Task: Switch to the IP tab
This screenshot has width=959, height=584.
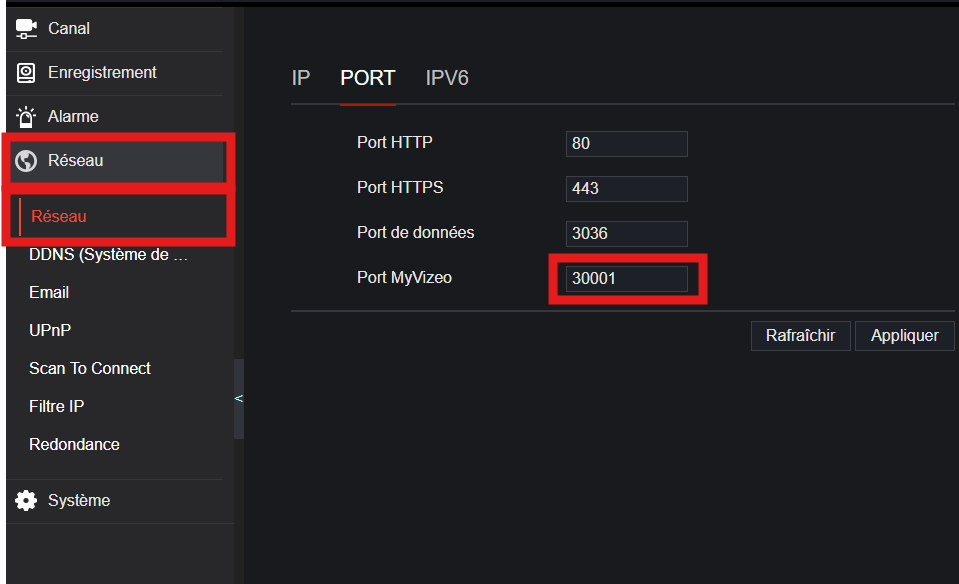Action: coord(301,78)
